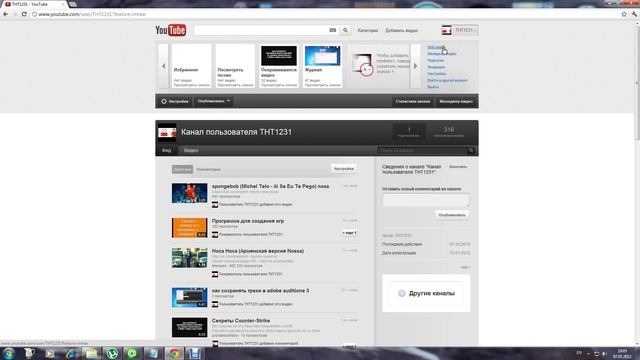Click the feed Настройки button
The image size is (640, 360).
344,169
